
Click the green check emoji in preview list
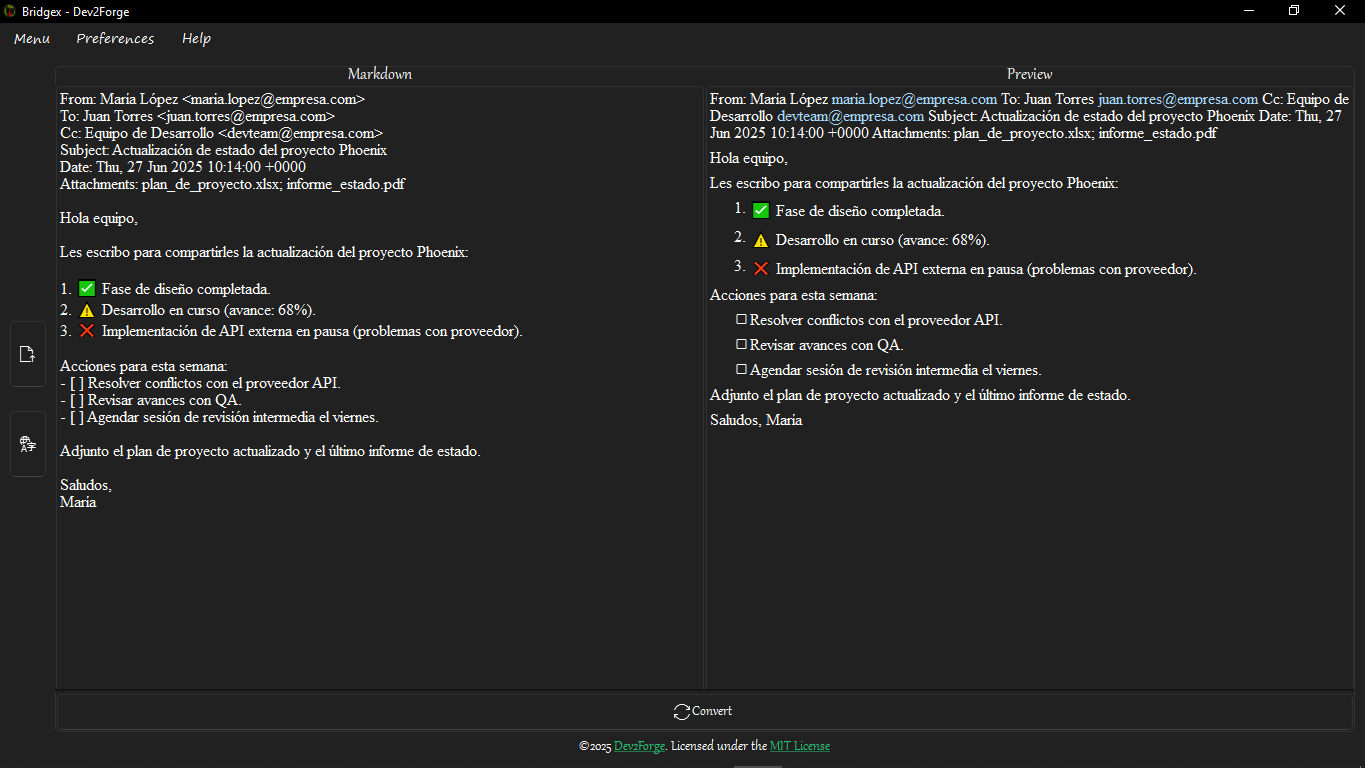(761, 211)
